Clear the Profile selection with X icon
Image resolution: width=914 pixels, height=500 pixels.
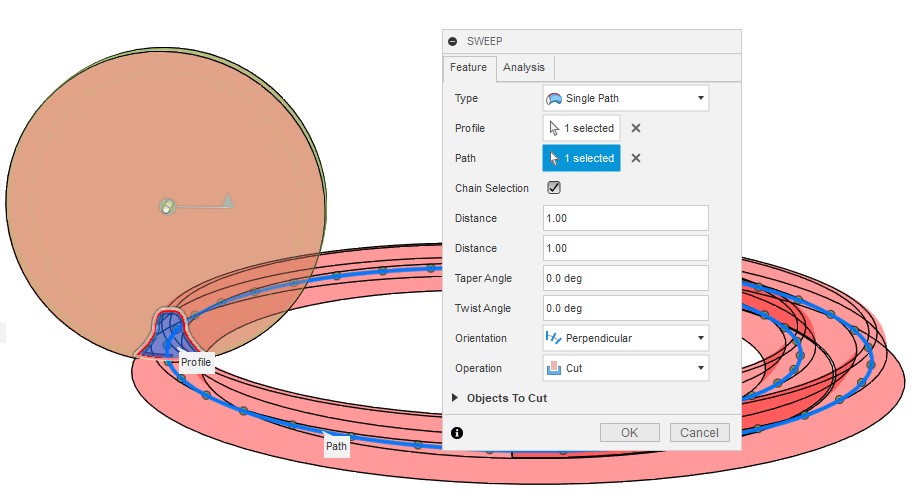(636, 128)
